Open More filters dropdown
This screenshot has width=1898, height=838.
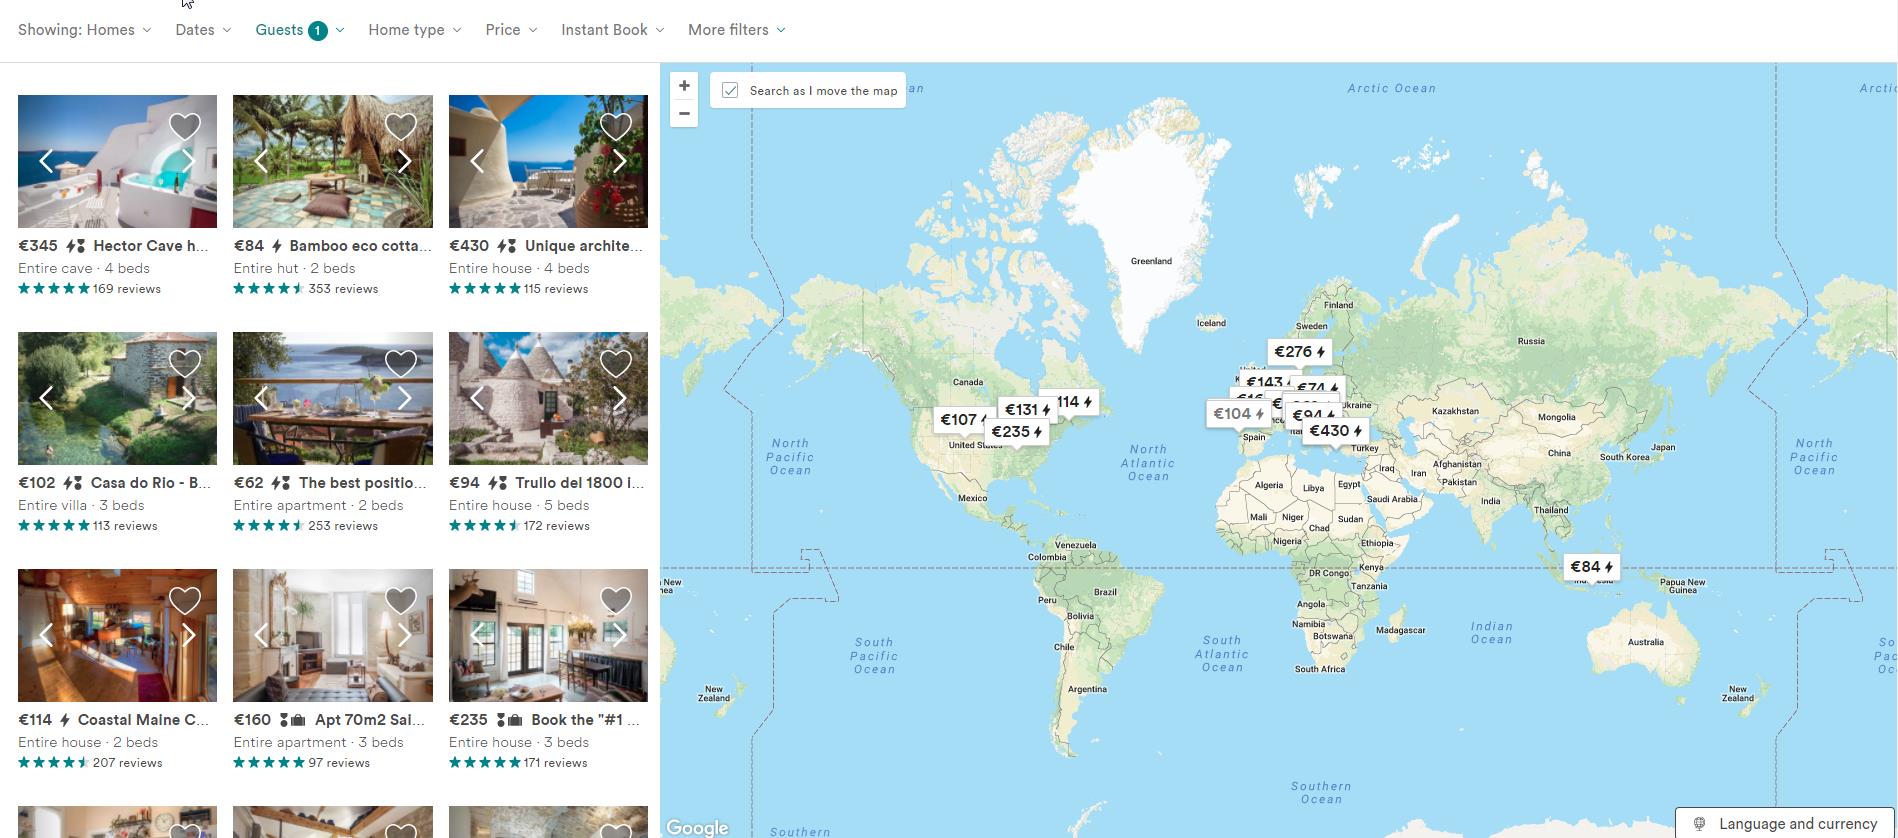point(737,30)
